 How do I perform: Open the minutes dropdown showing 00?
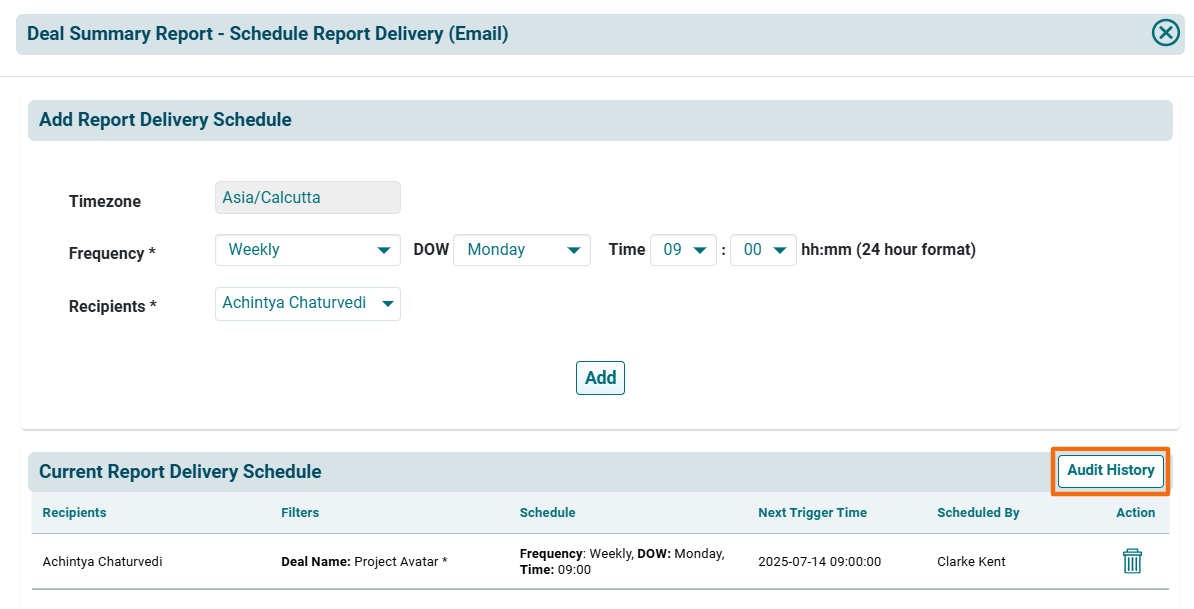(x=763, y=250)
